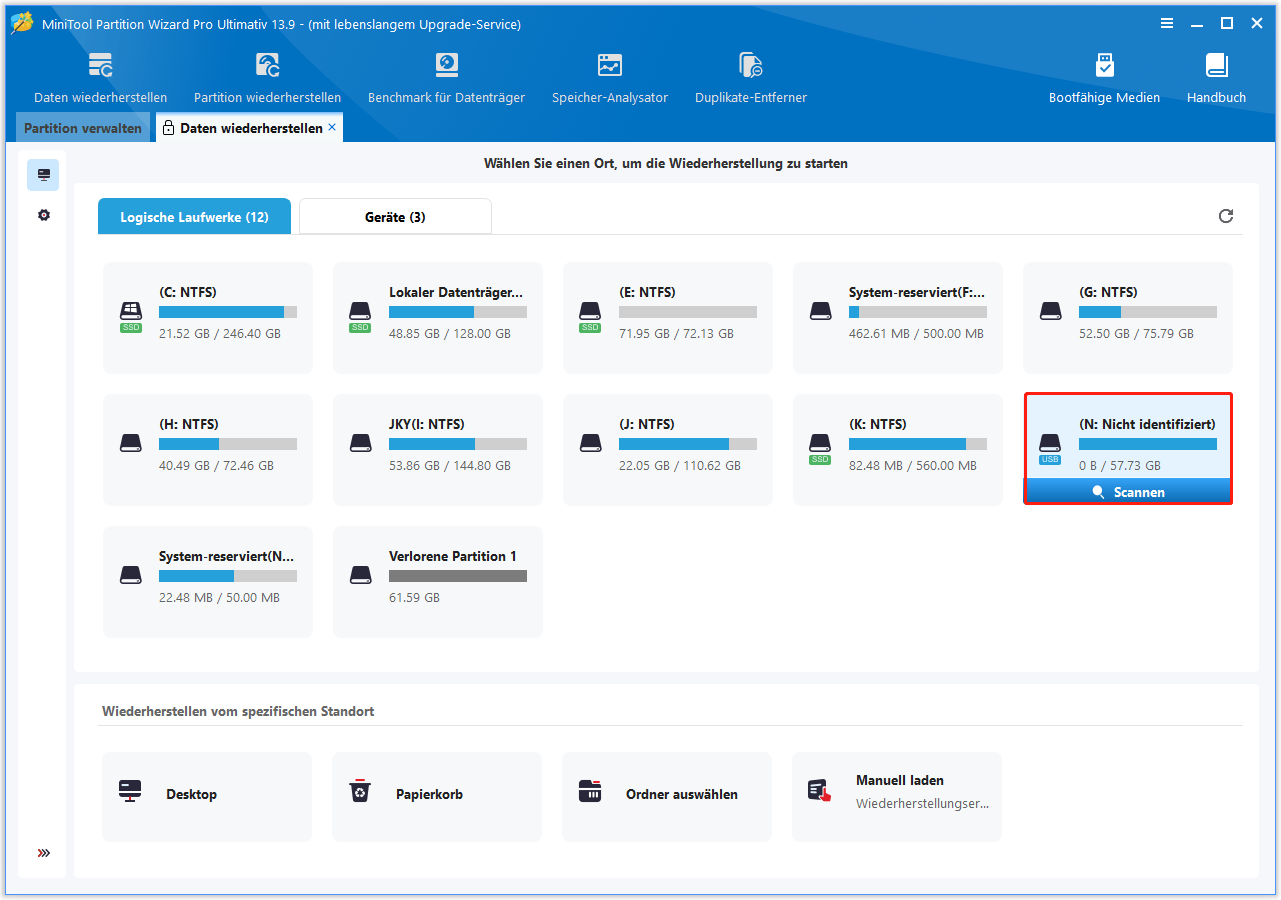The image size is (1281, 900).
Task: Open the Speicher-Analysator tool
Action: (610, 77)
